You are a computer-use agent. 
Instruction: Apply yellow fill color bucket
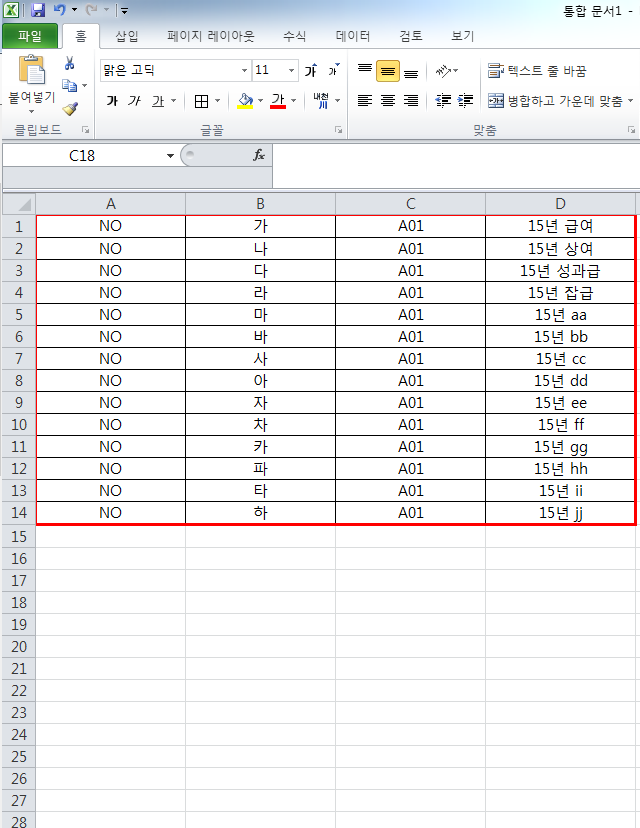245,101
